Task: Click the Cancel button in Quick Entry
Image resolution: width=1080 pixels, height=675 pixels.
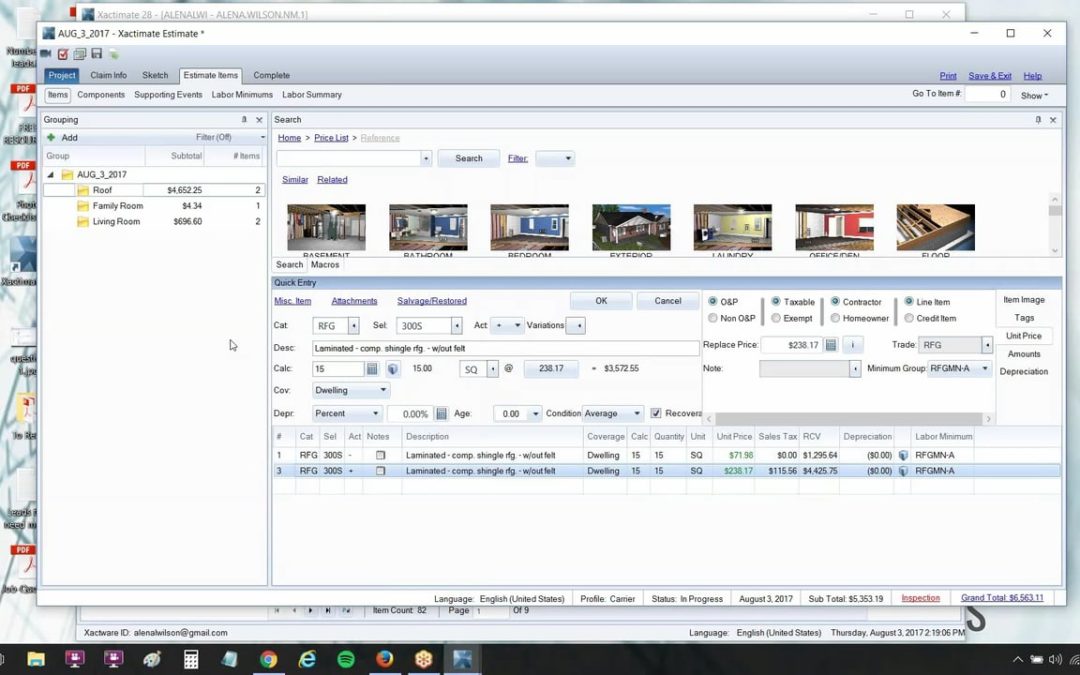Action: pos(667,301)
